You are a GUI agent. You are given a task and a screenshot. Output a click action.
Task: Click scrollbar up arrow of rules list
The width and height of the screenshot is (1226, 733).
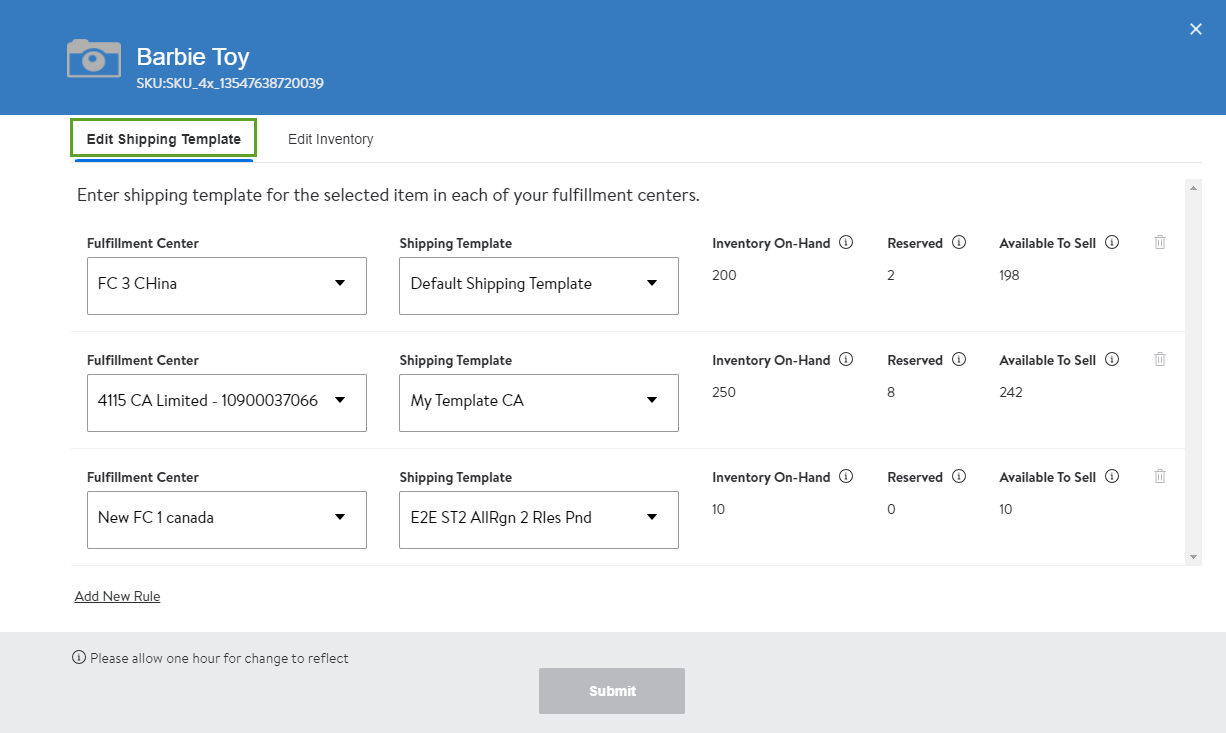[x=1193, y=187]
